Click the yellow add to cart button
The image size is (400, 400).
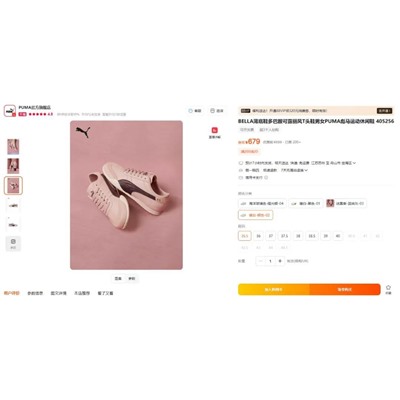pyautogui.click(x=274, y=289)
